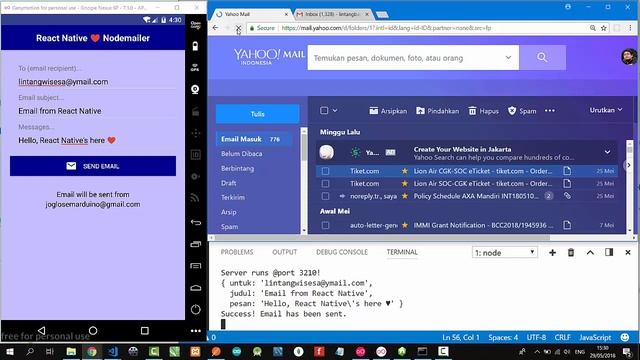Click the Chrome back arrow
Image resolution: width=640 pixels, height=360 pixels.
(216, 28)
